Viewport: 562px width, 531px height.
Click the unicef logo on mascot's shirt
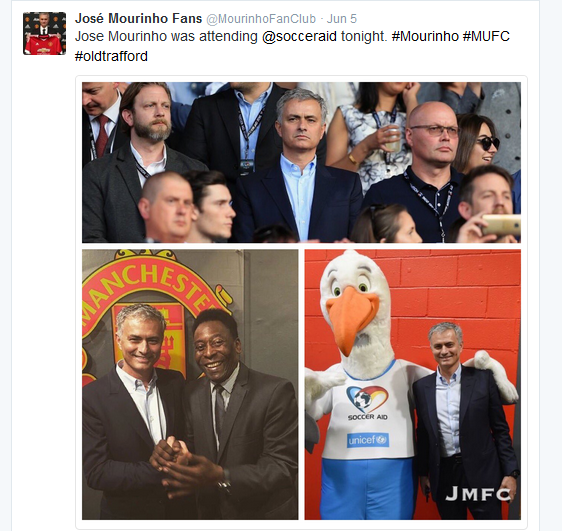pyautogui.click(x=368, y=440)
